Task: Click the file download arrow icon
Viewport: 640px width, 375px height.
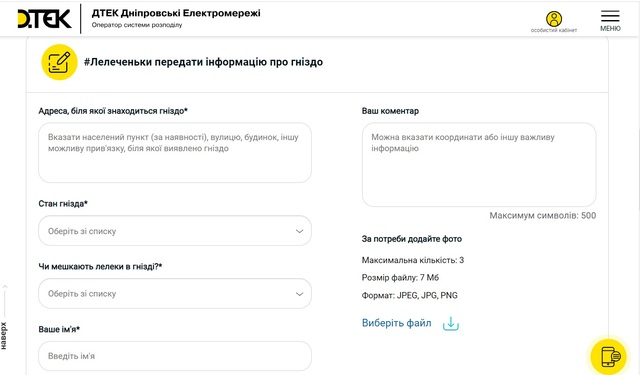Action: pyautogui.click(x=451, y=324)
